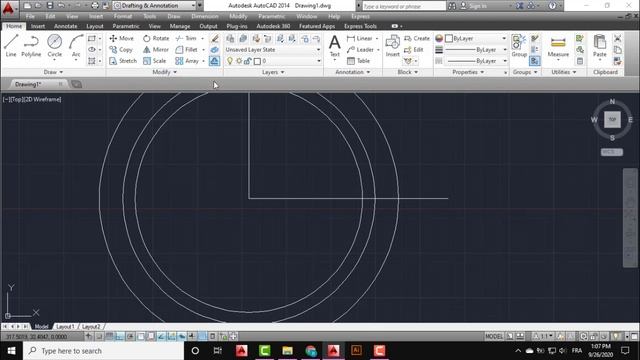640x360 pixels.
Task: Click the viewport label Top control
Action: [x=16, y=99]
